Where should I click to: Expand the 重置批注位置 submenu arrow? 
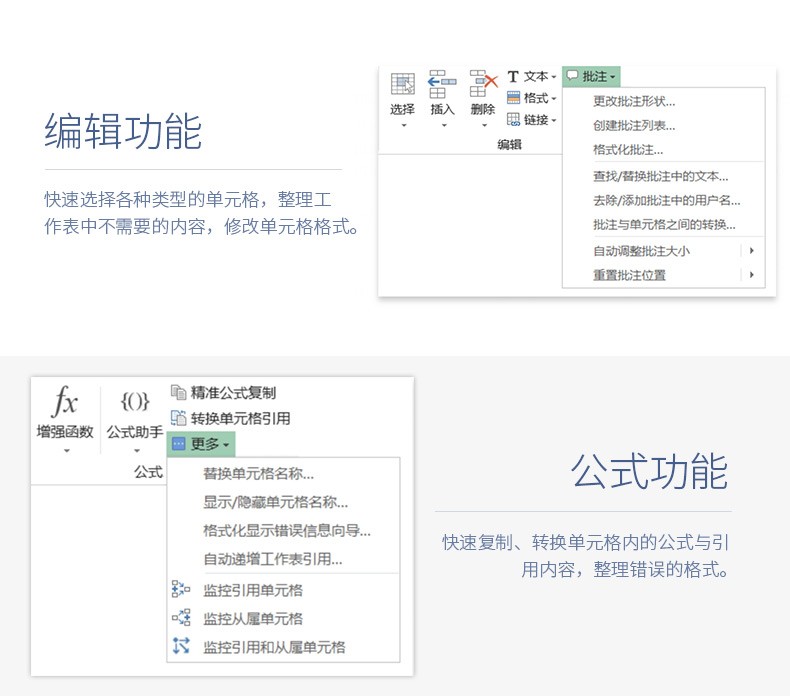coord(751,275)
